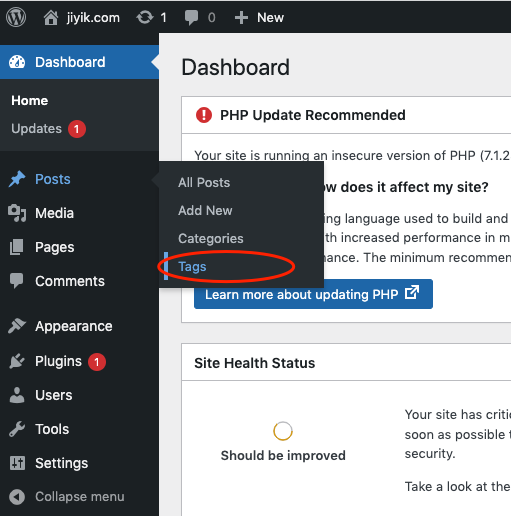Open the Tools menu
This screenshot has height=516, width=511.
pyautogui.click(x=52, y=429)
